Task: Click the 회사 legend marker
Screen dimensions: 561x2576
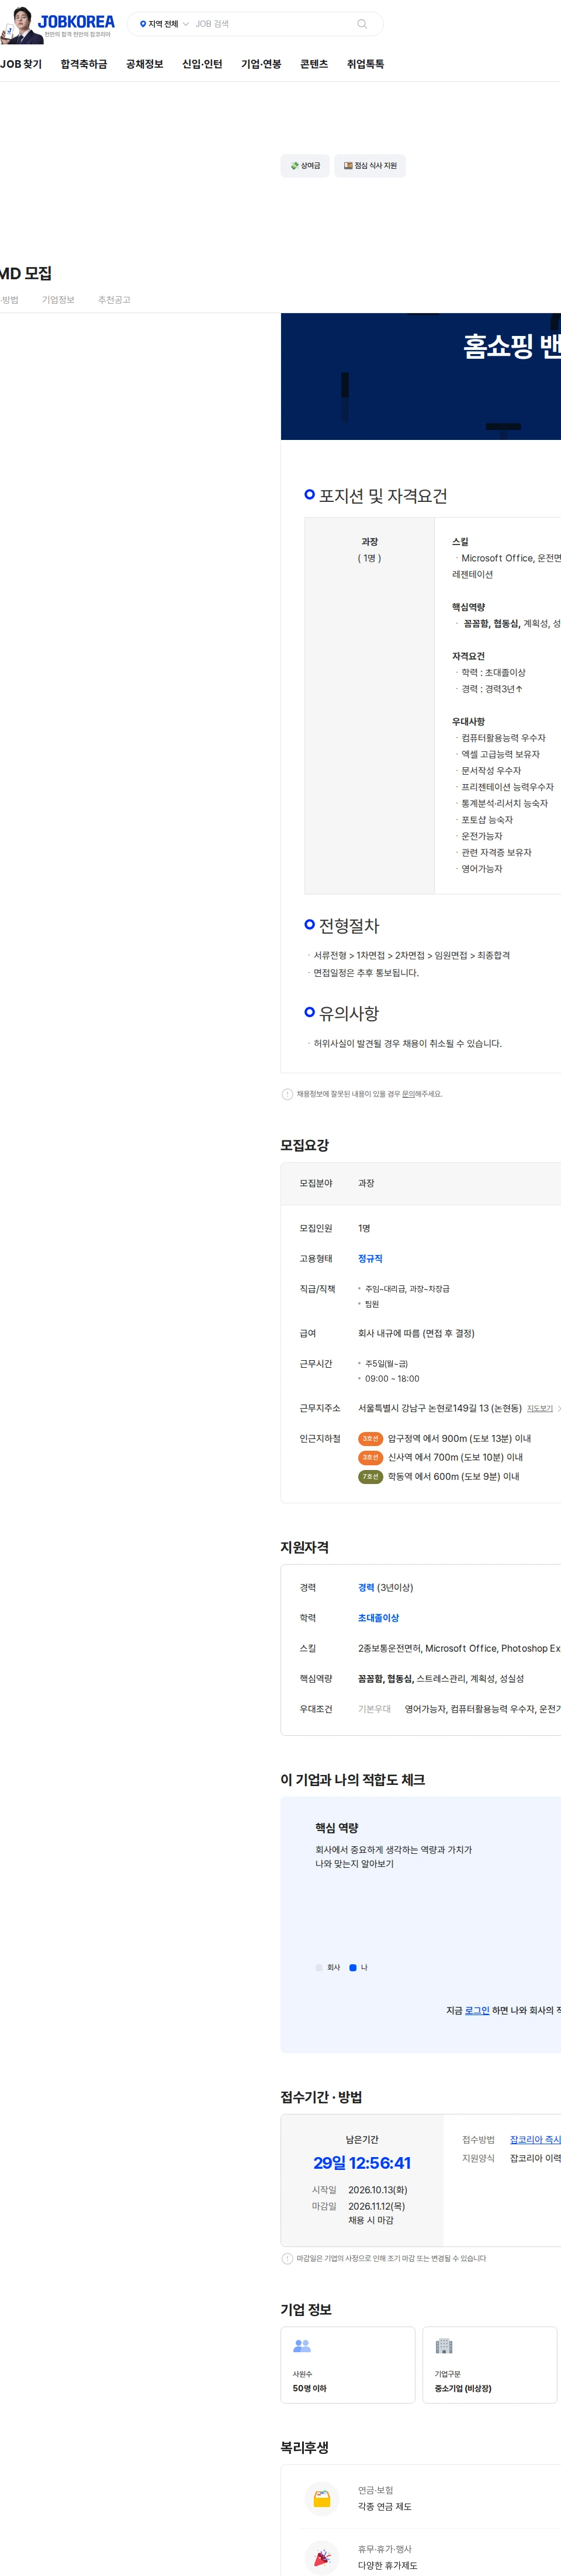Action: pos(319,1967)
